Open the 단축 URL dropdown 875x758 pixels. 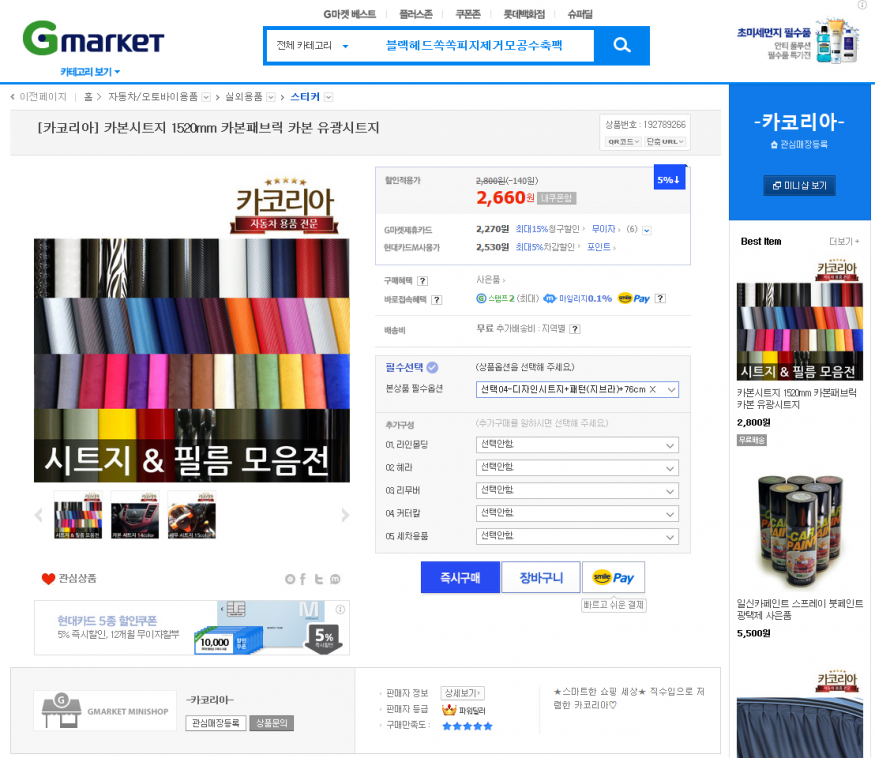click(x=665, y=142)
